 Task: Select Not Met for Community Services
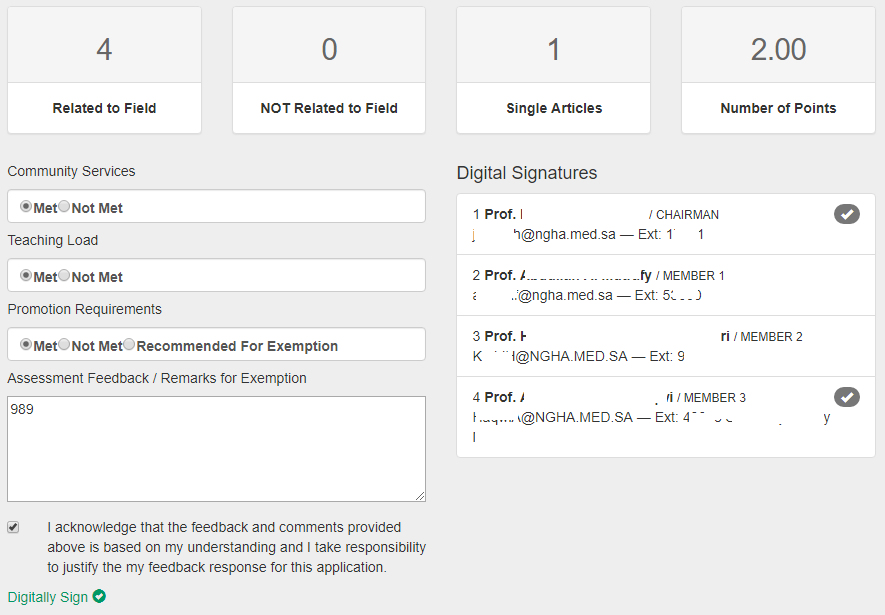(x=64, y=207)
